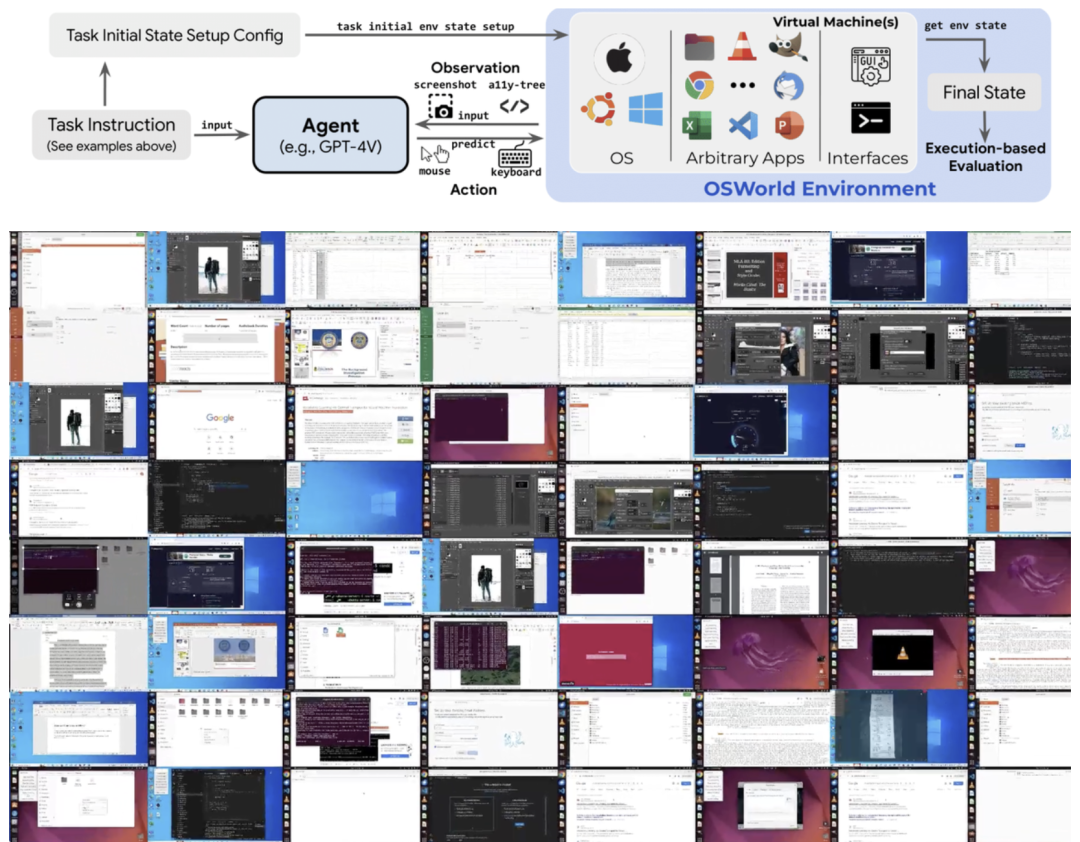
Task: Click the Agent (e.g., GPT-4V) box
Action: (x=330, y=136)
